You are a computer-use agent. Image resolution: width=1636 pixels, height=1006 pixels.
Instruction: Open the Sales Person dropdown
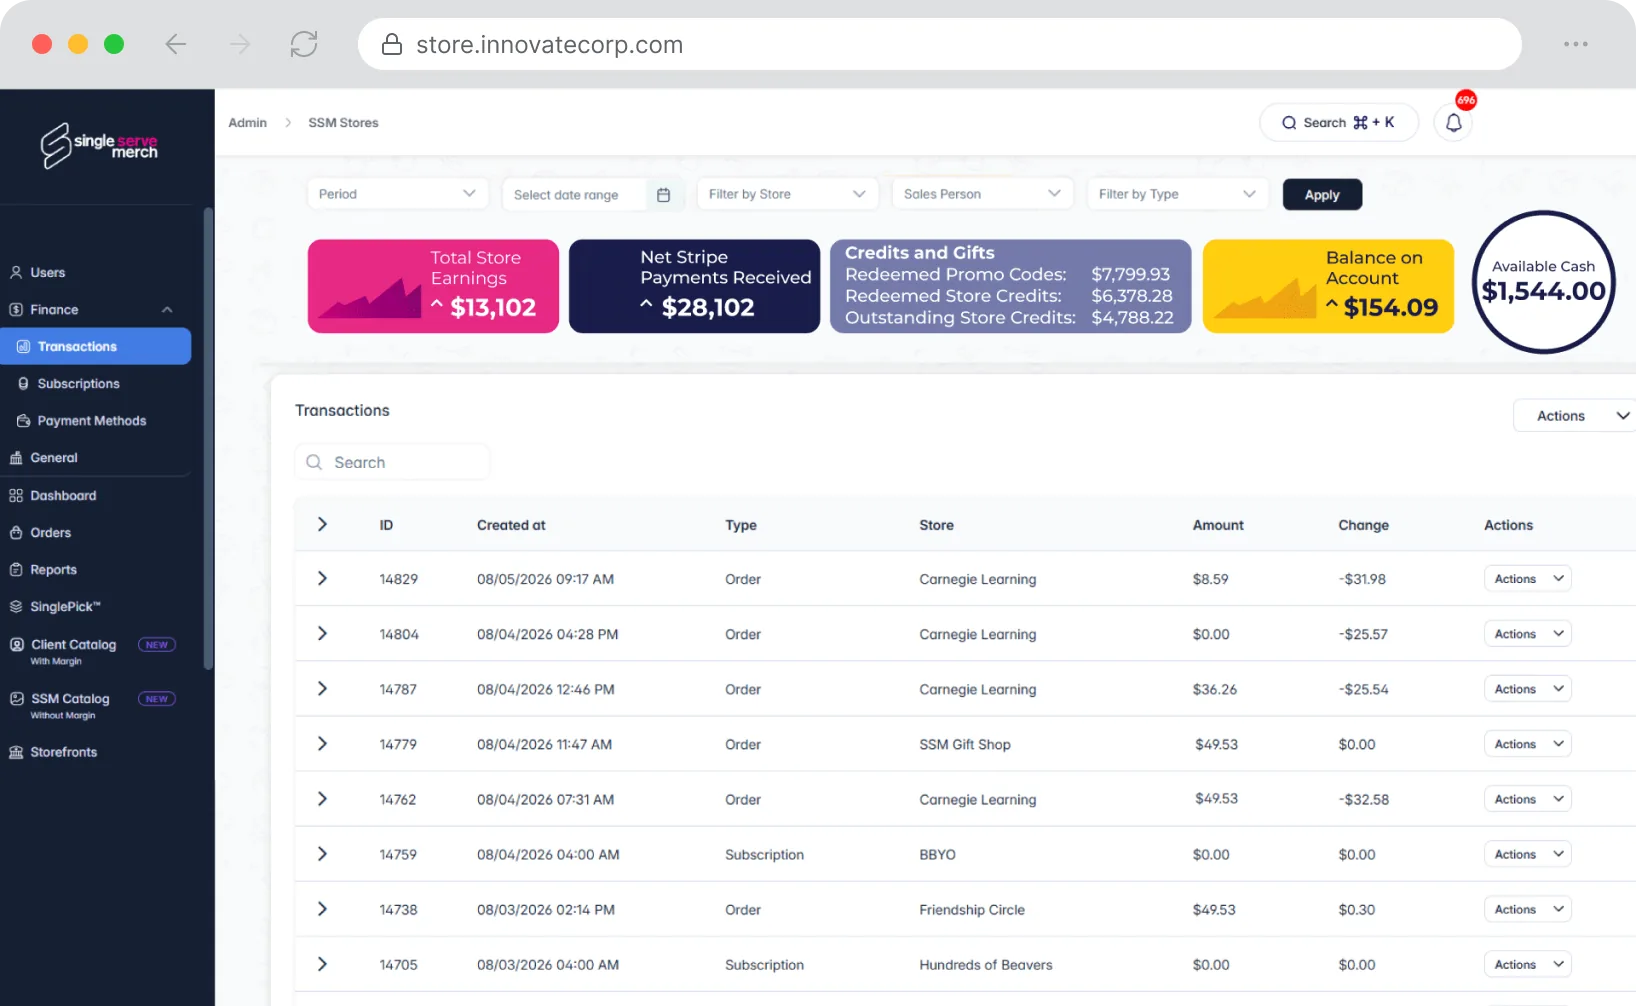click(982, 194)
